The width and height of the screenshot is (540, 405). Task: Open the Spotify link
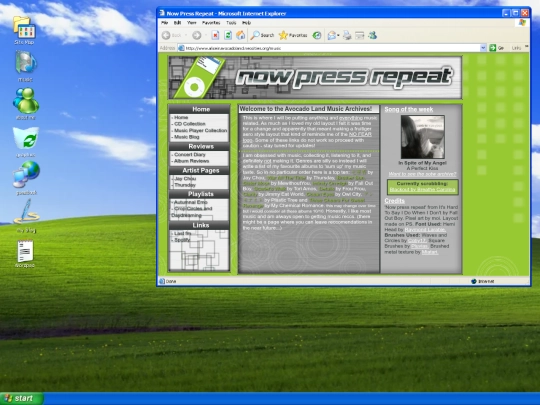[x=182, y=240]
